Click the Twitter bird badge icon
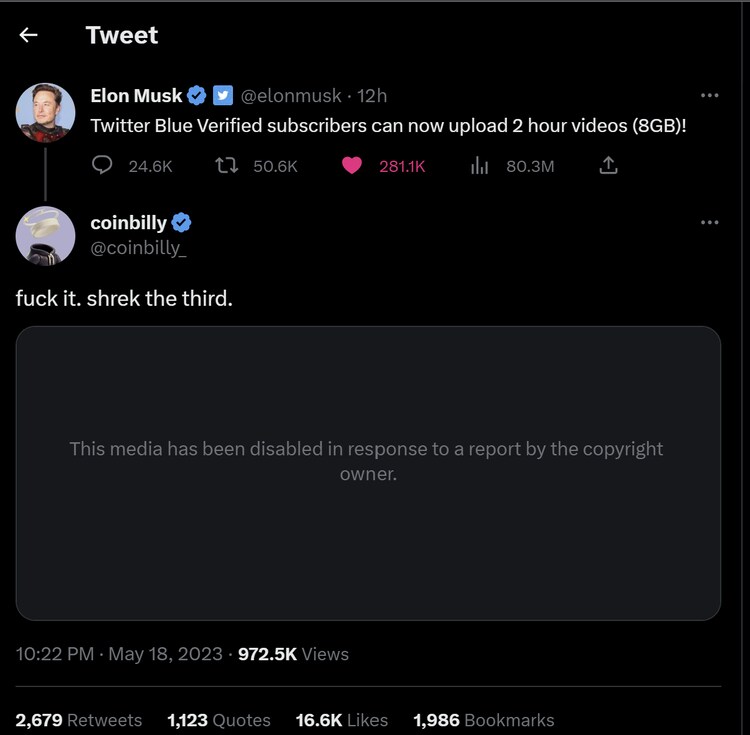Viewport: 750px width, 735px height. (223, 96)
